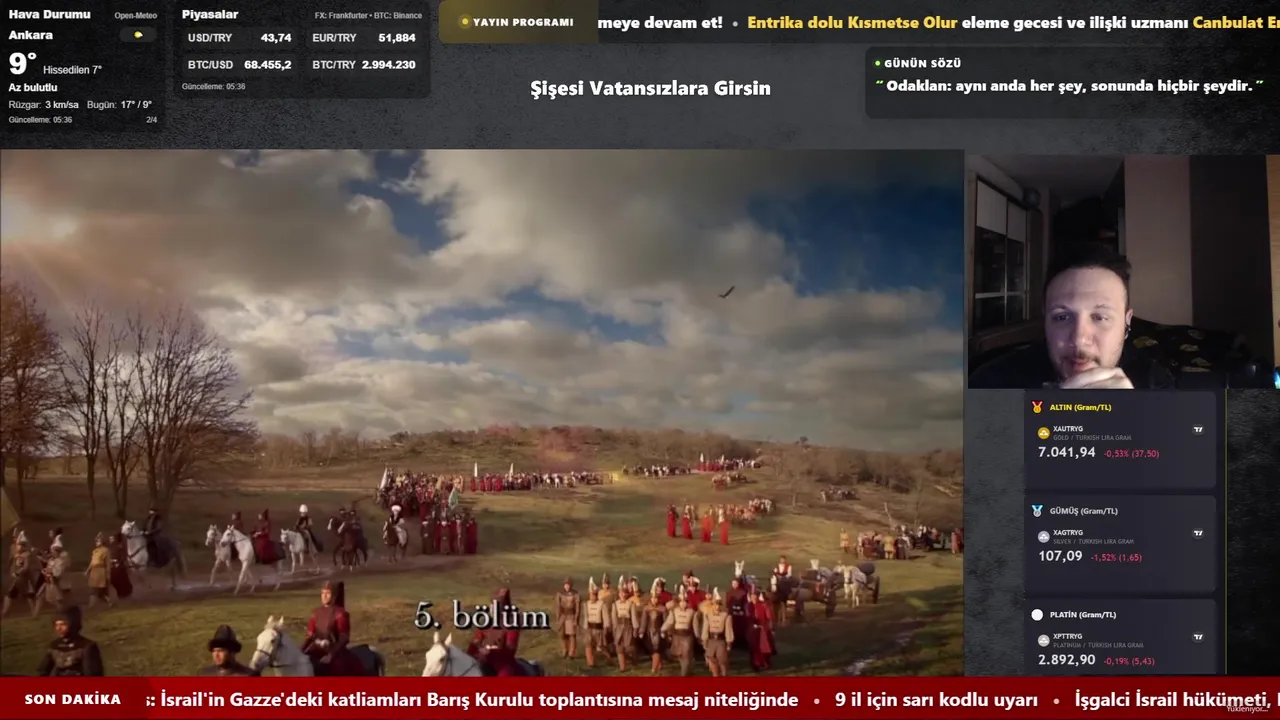The image size is (1280, 720).
Task: Click the 'Bugün: 17° / 9°' value
Action: click(119, 105)
